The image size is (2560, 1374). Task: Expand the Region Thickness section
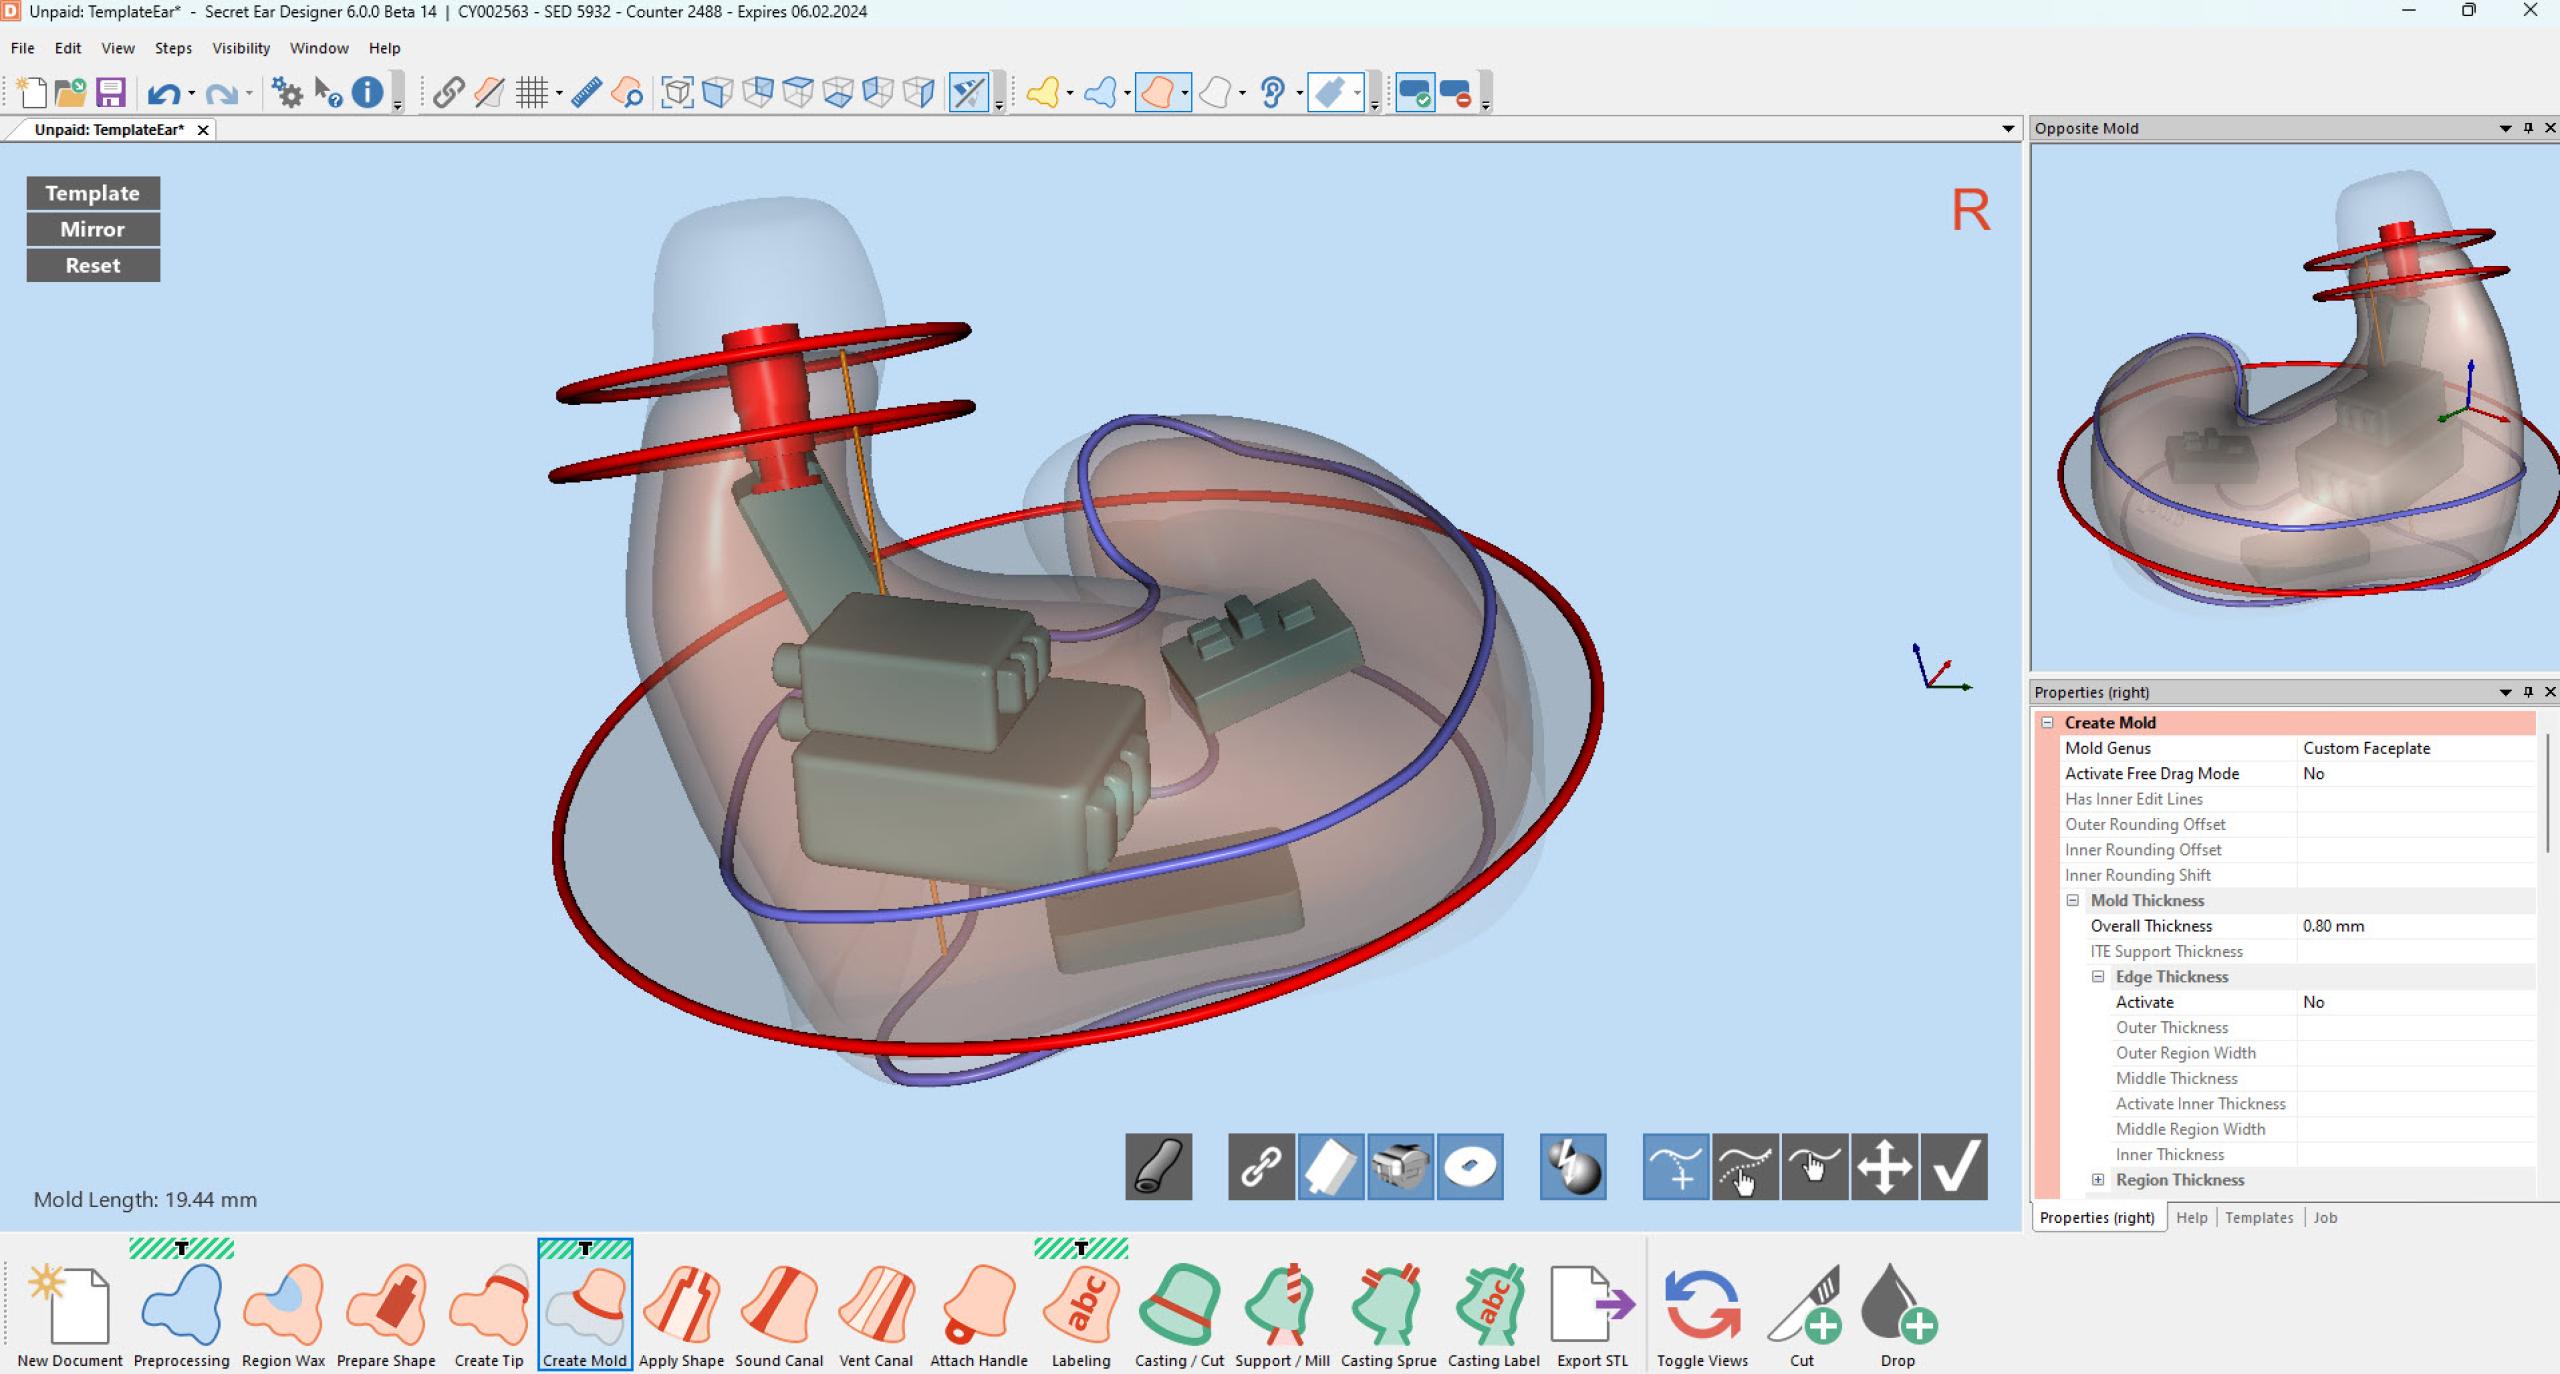pyautogui.click(x=2097, y=1179)
